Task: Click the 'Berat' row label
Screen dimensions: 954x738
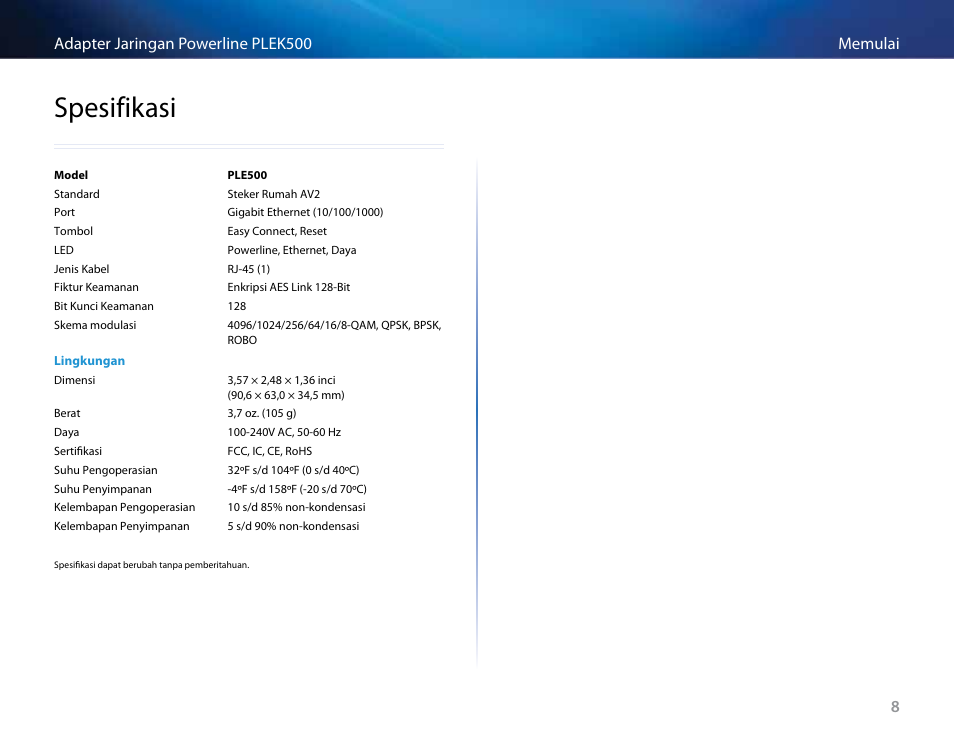Action: tap(67, 413)
